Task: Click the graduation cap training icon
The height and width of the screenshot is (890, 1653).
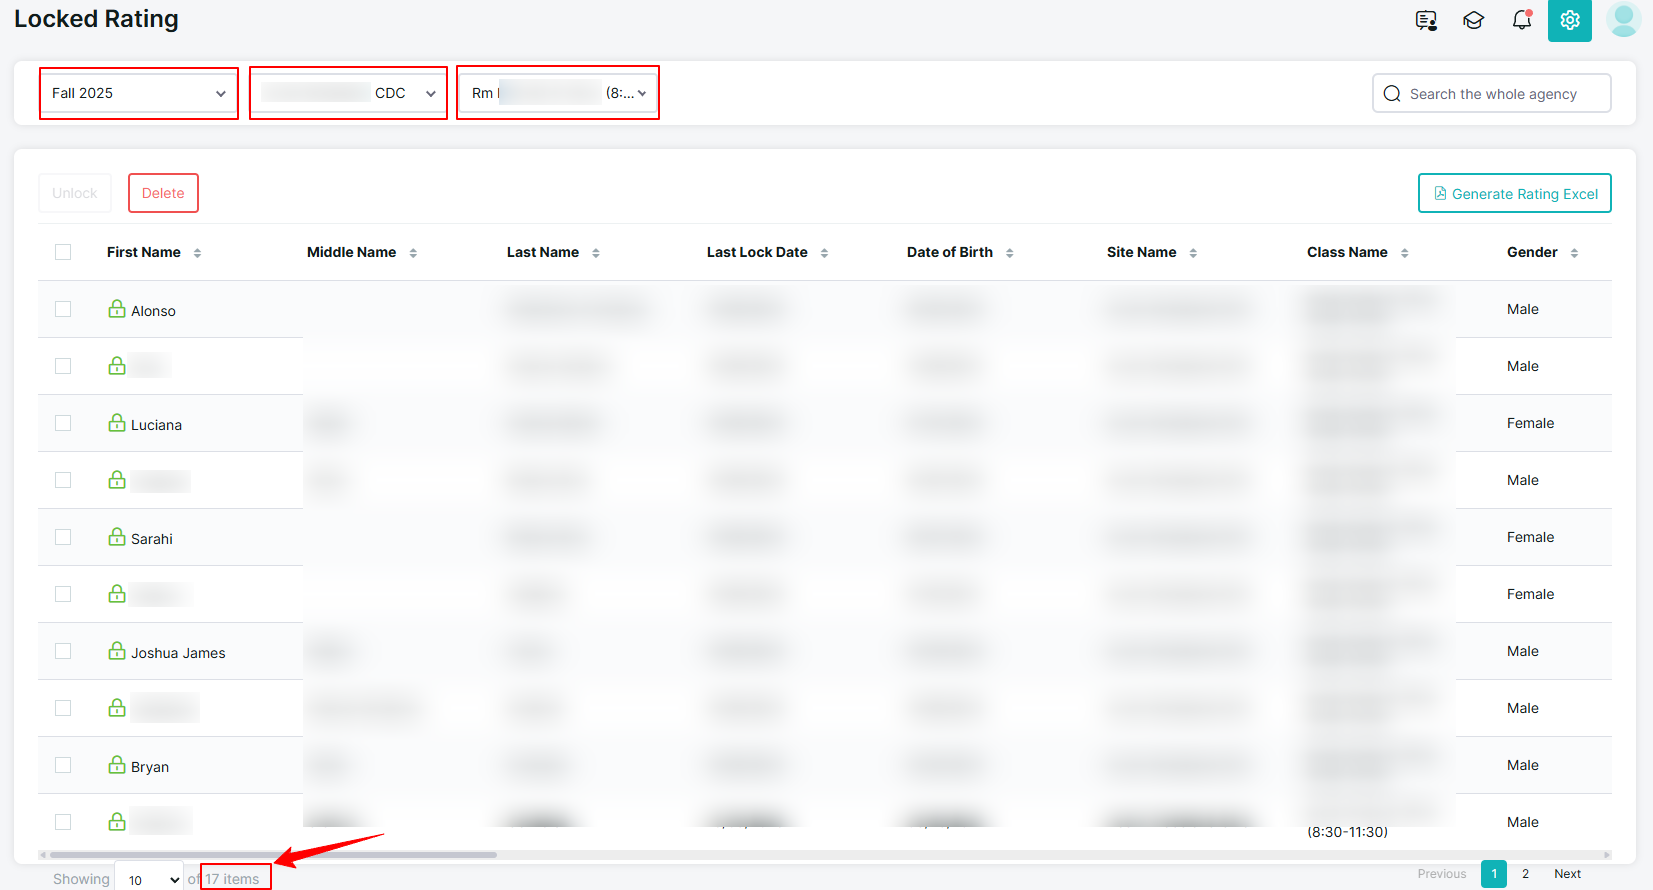Action: point(1473,20)
